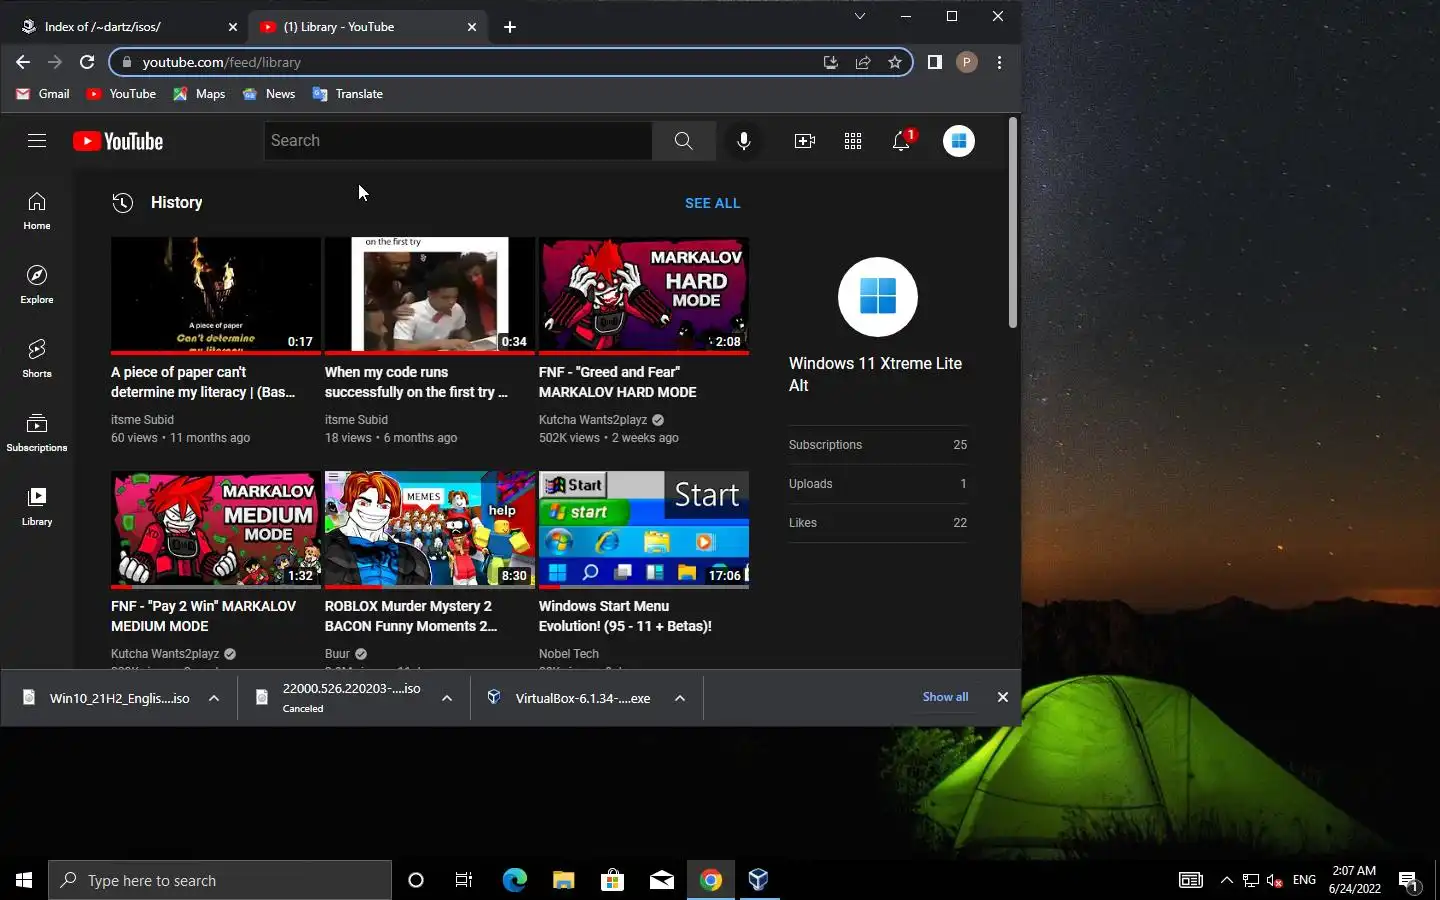Image resolution: width=1440 pixels, height=900 pixels.
Task: Expand options for Win10_21H2 iso download
Action: pyautogui.click(x=214, y=698)
